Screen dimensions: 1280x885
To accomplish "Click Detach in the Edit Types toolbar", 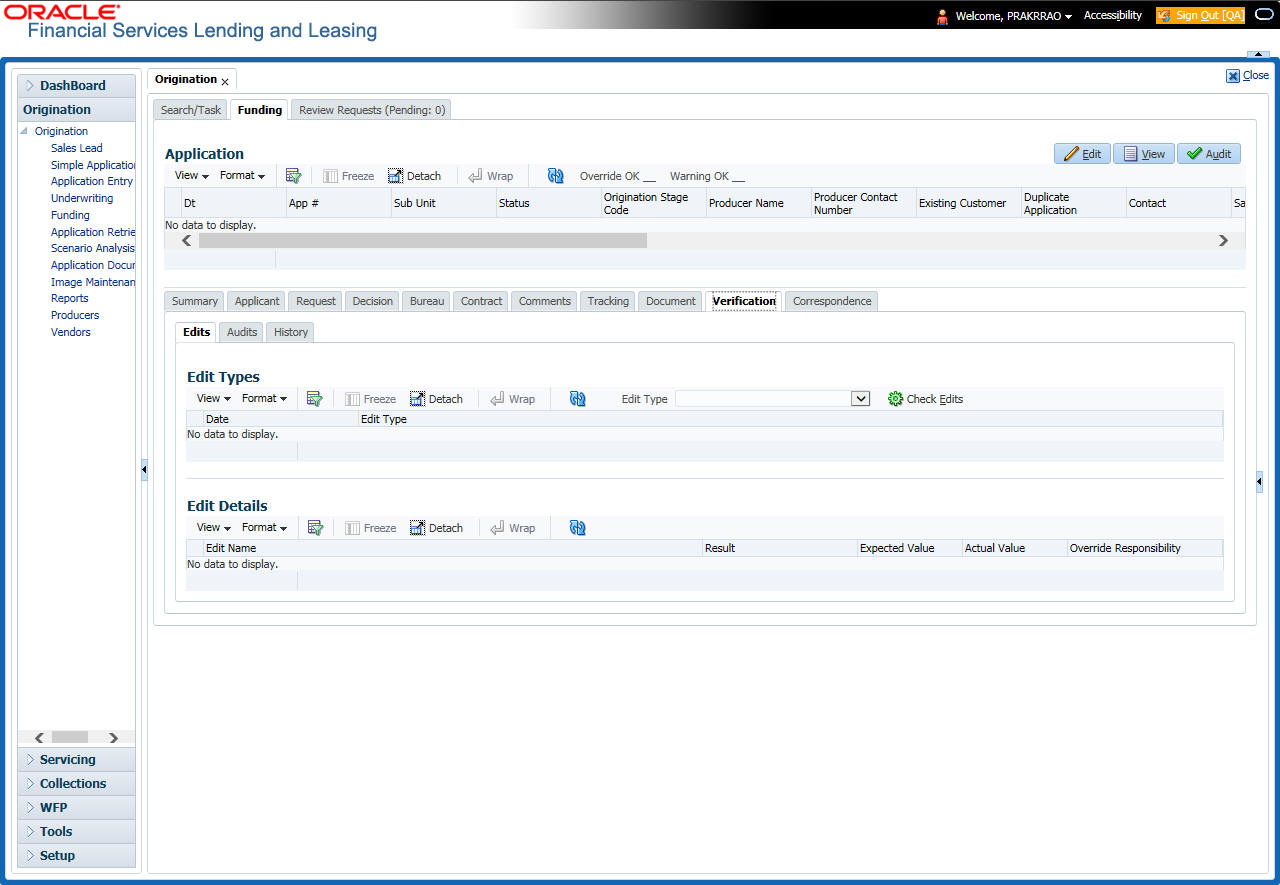I will 436,399.
